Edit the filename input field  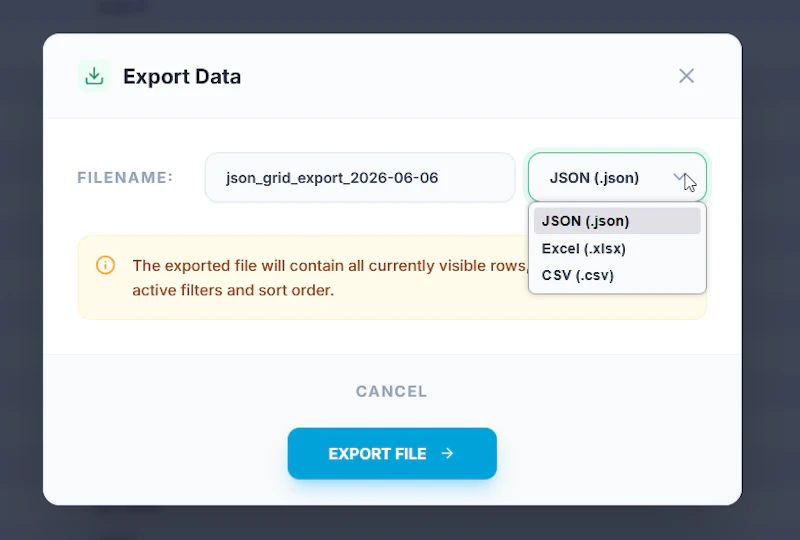(x=360, y=178)
